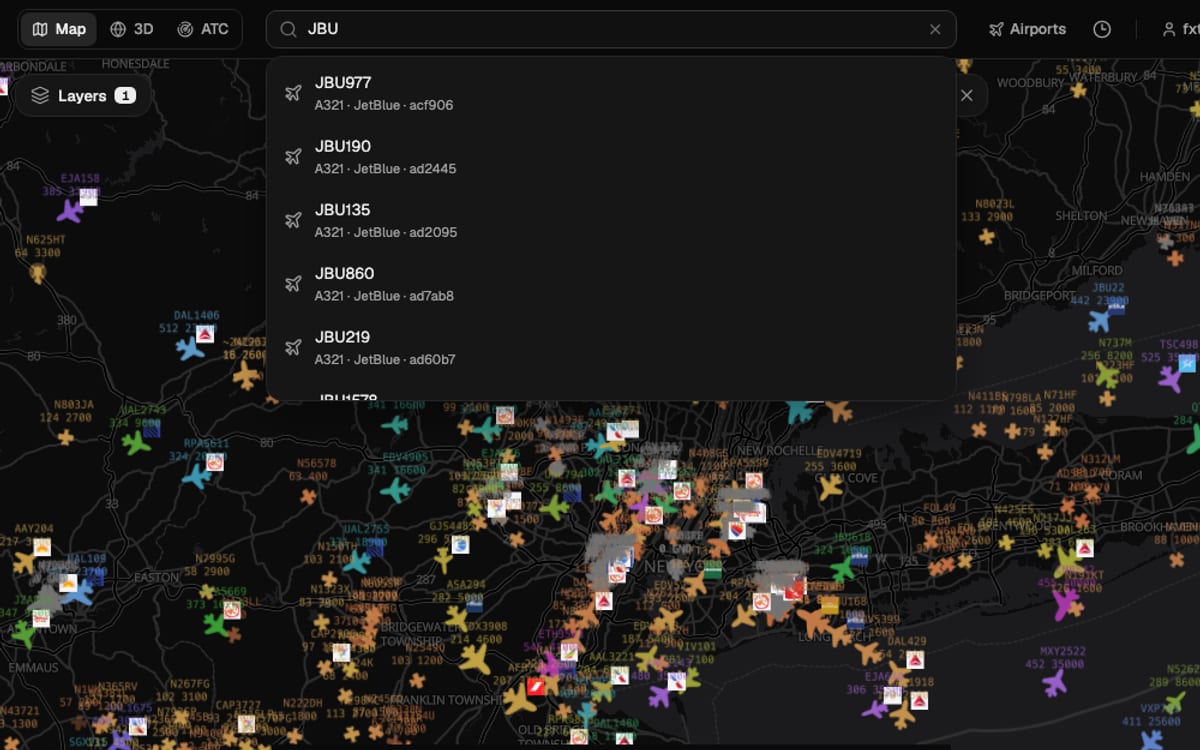Open the clock history icon in the top bar

coord(1102,29)
